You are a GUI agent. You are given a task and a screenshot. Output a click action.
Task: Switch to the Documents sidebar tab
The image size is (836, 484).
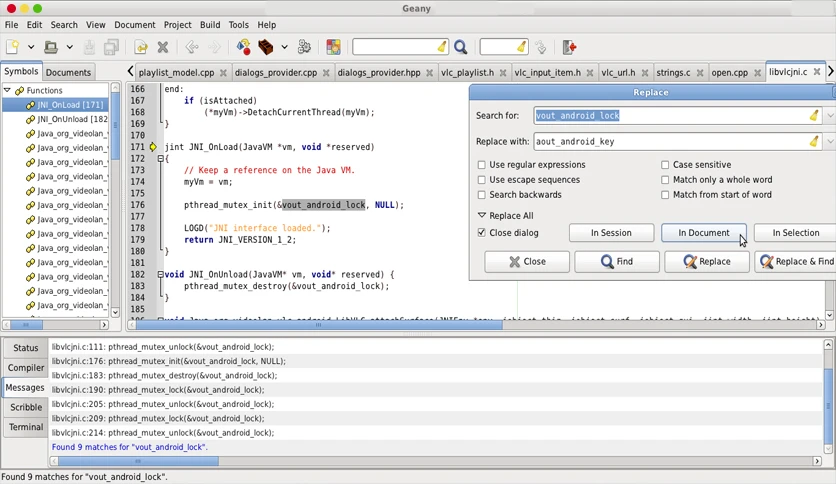(68, 72)
